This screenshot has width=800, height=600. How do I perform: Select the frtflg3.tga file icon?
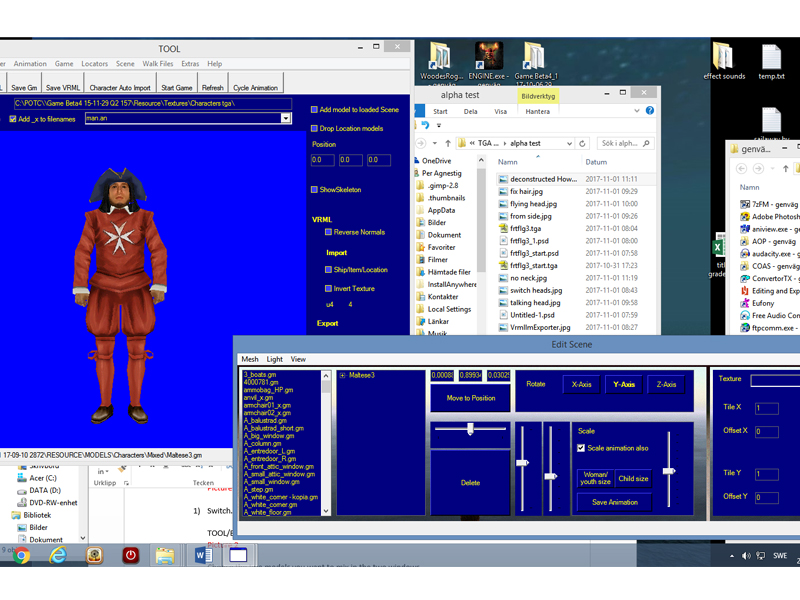503,229
